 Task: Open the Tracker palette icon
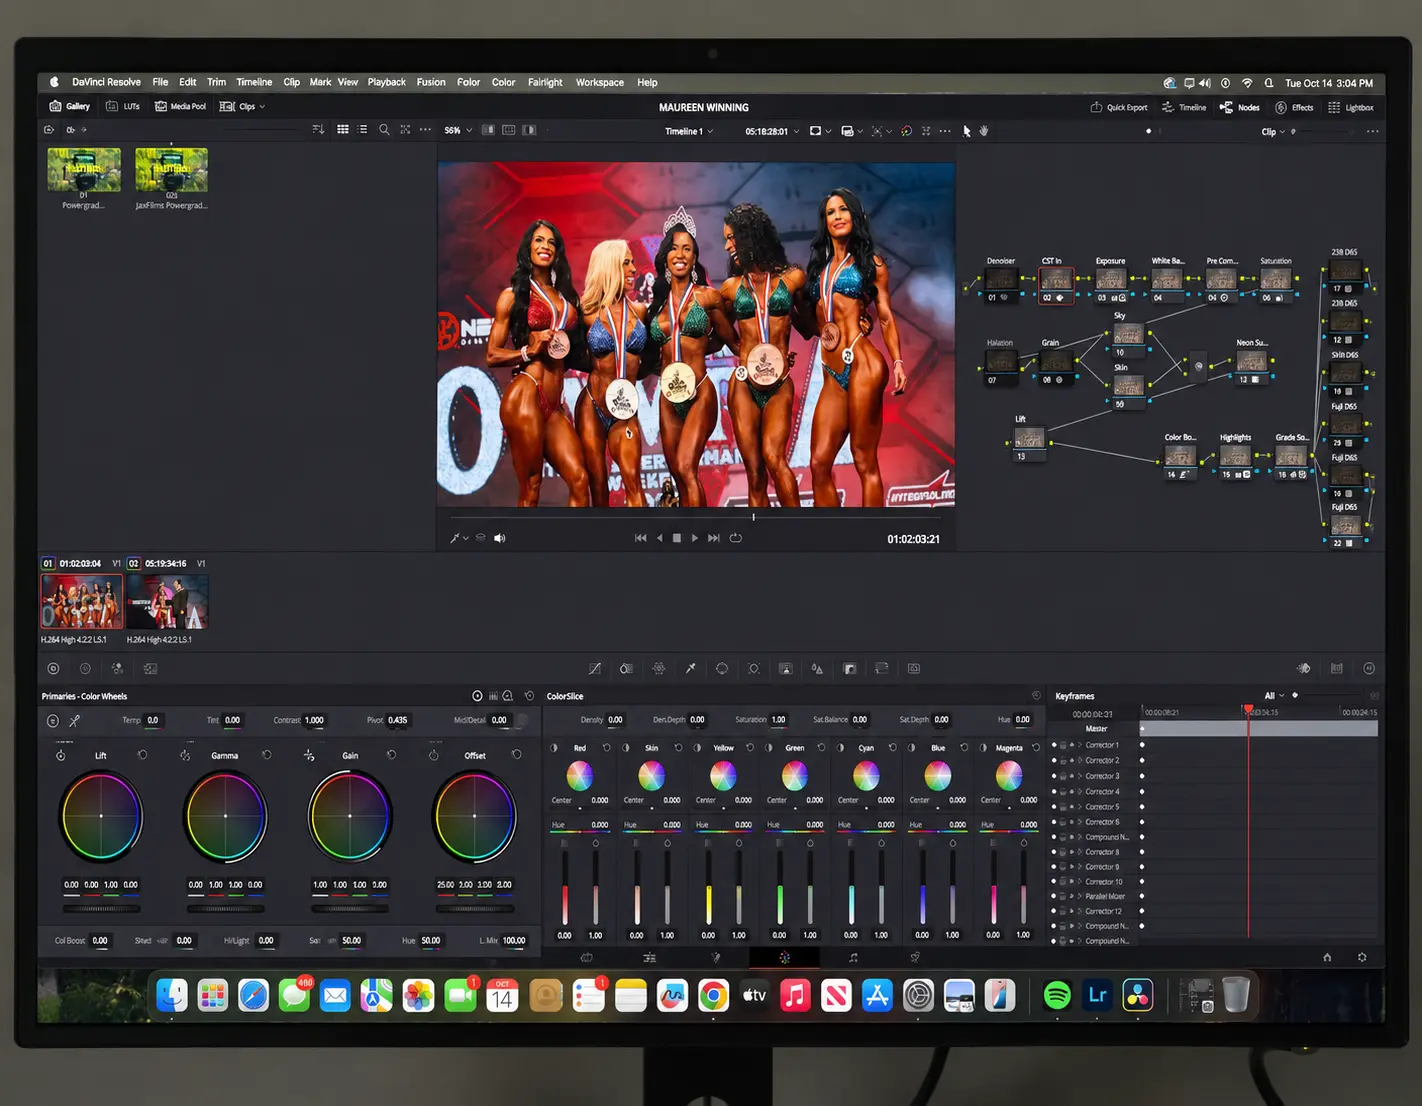754,669
